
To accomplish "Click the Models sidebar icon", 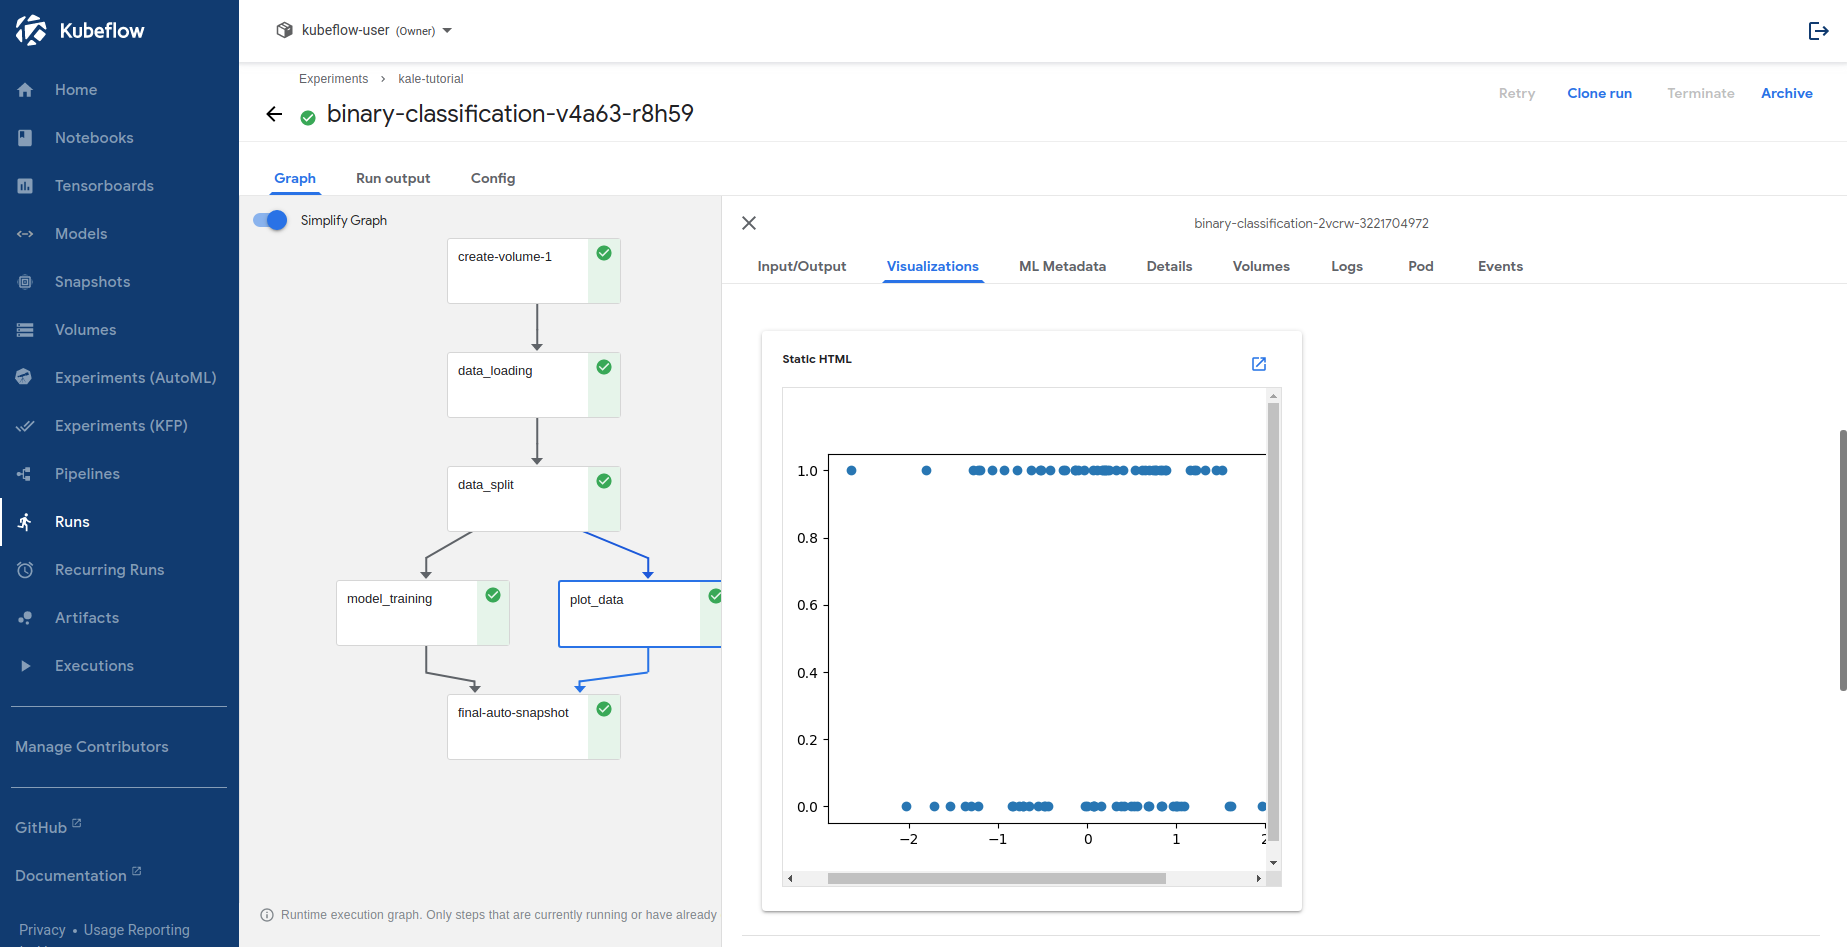I will pyautogui.click(x=25, y=234).
